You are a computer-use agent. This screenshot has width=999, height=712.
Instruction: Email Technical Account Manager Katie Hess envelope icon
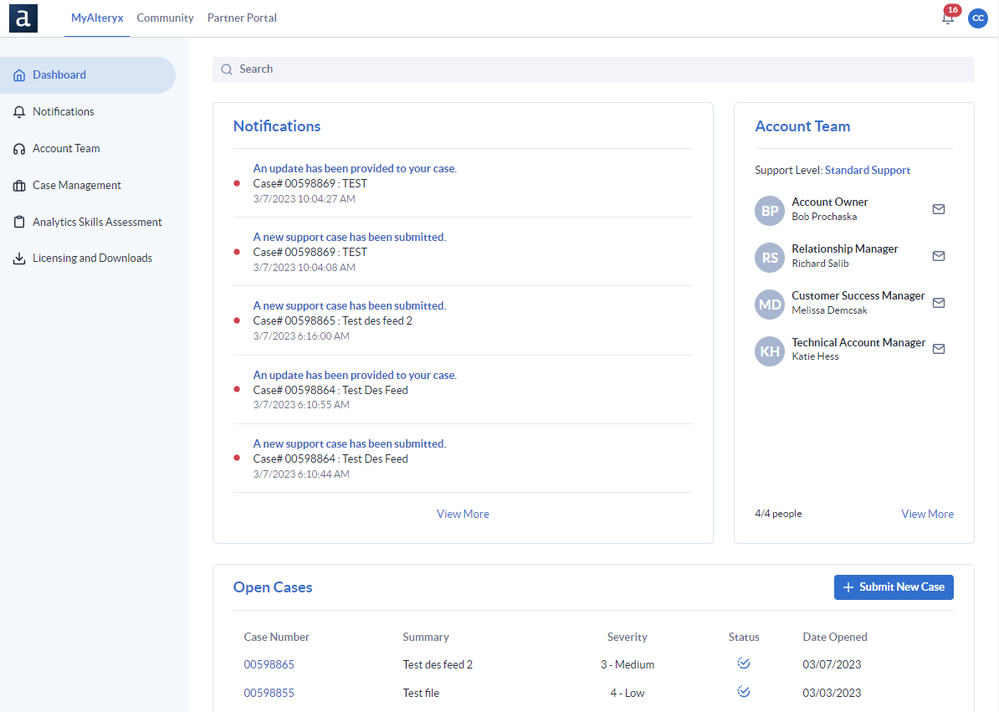[938, 348]
